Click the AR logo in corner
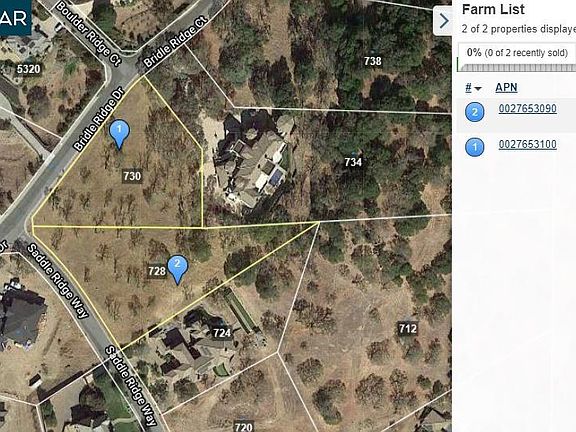This screenshot has width=576, height=432. [x=15, y=18]
